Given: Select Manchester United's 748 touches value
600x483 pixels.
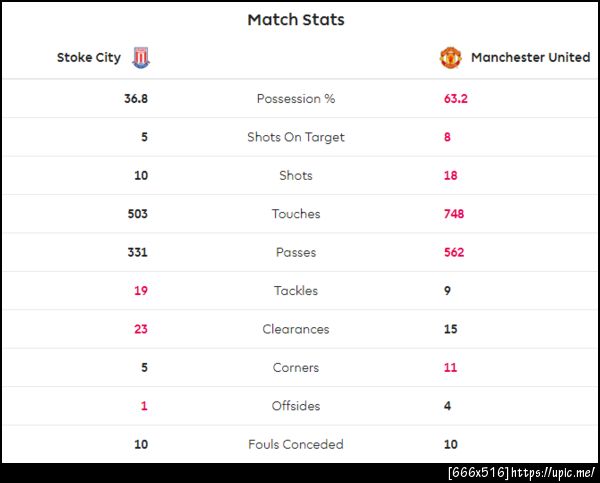Looking at the screenshot, I should (x=454, y=214).
